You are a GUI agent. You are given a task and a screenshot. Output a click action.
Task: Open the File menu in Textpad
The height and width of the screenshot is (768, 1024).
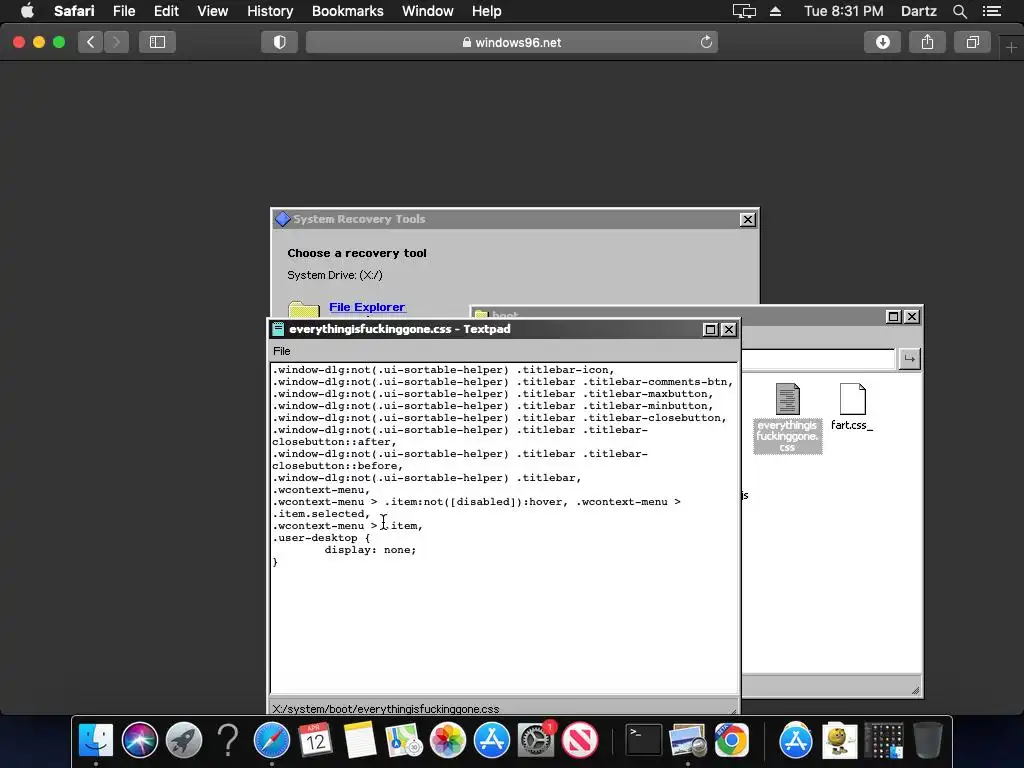[281, 351]
